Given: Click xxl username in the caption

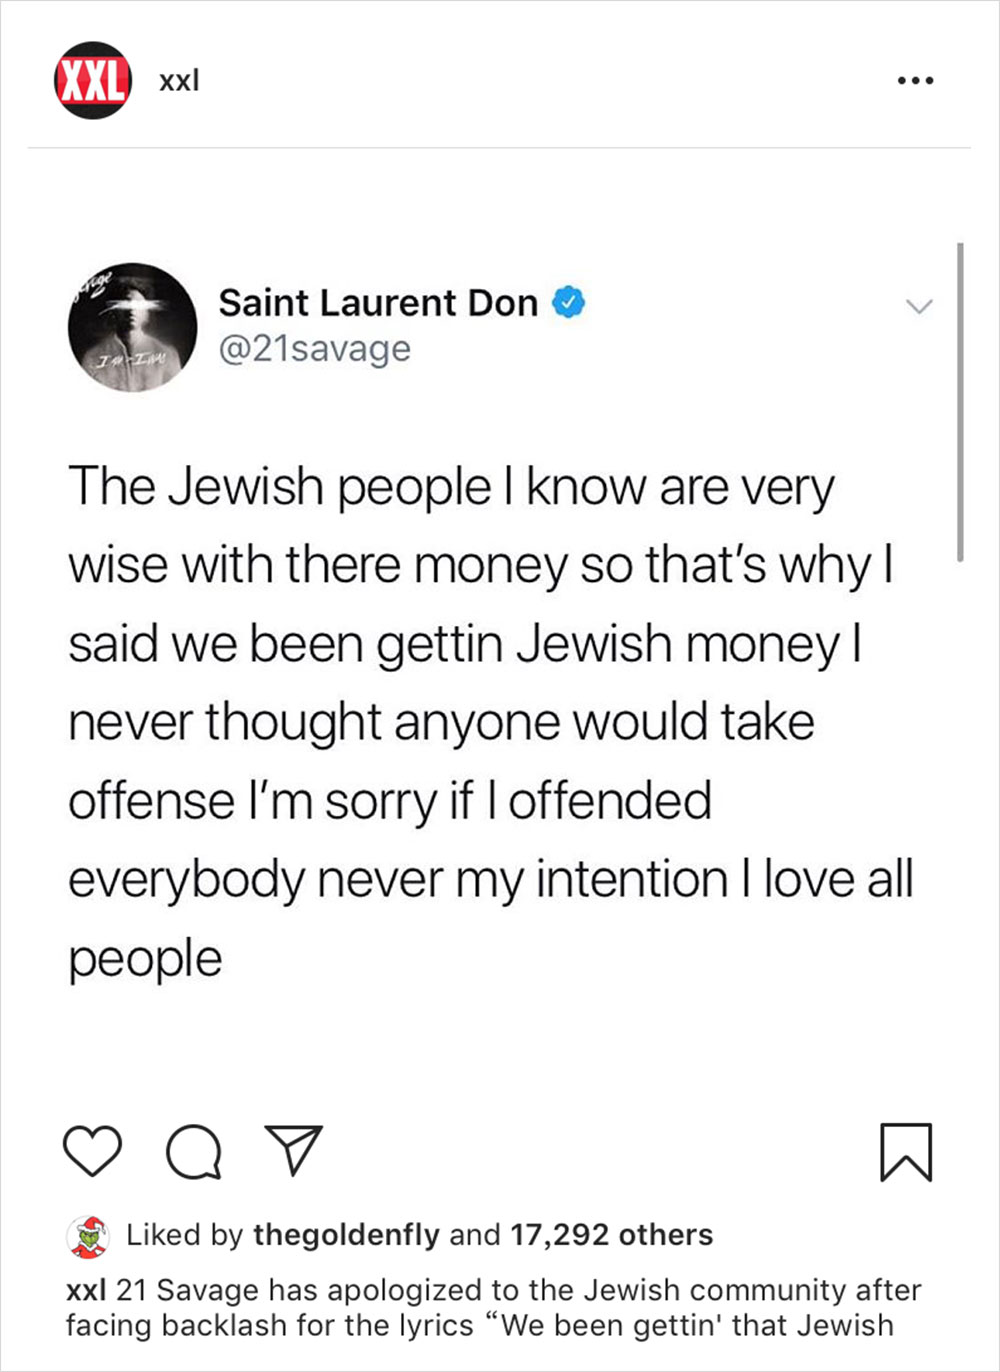Looking at the screenshot, I should 86,1290.
